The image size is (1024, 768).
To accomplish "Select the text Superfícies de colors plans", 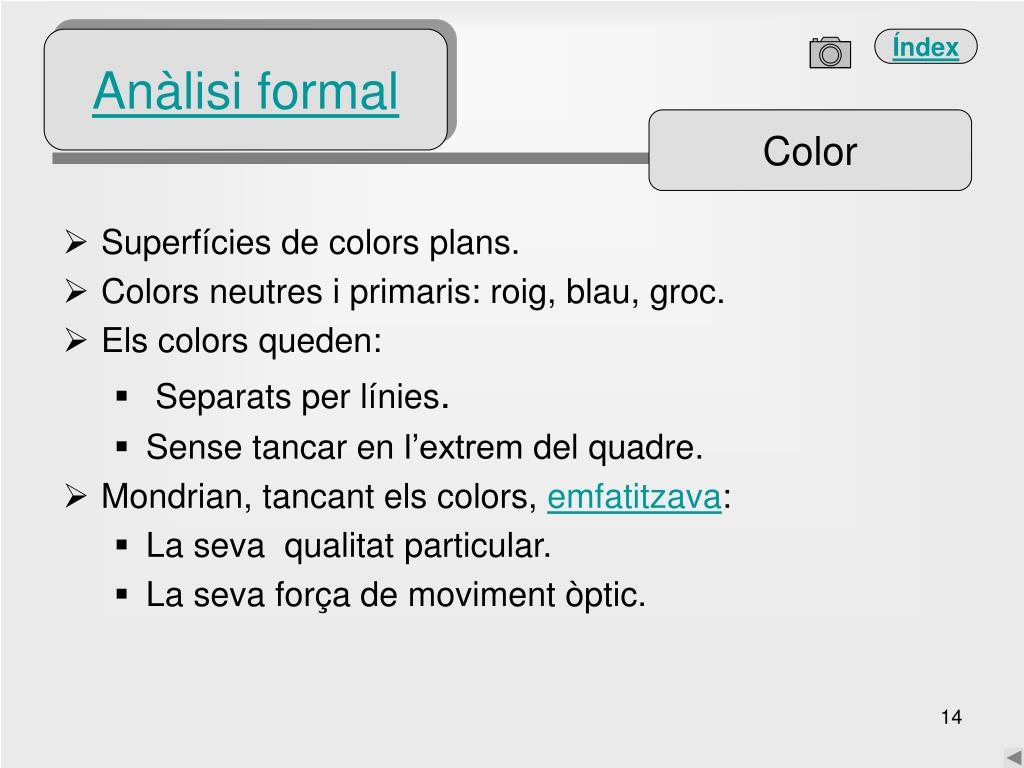I will click(x=310, y=243).
